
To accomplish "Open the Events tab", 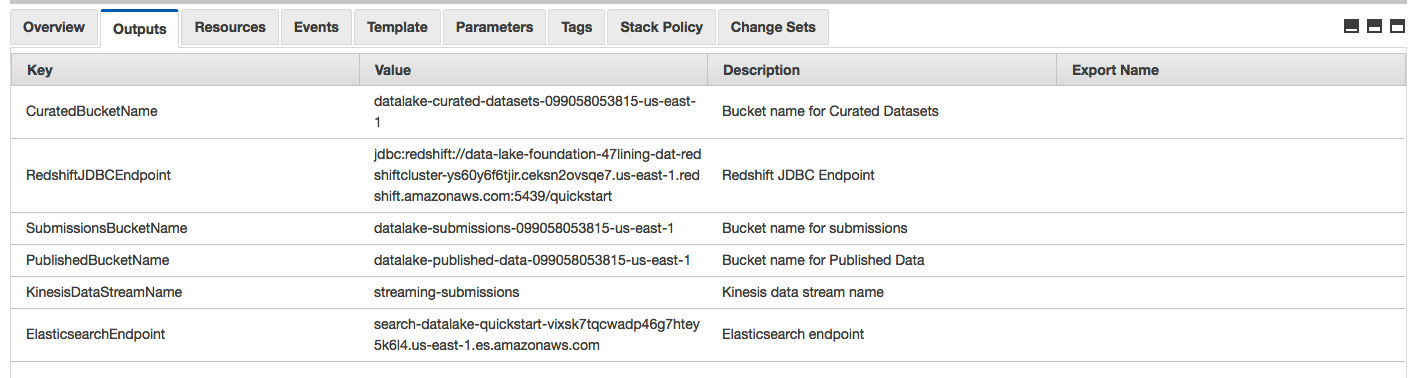I will (316, 27).
